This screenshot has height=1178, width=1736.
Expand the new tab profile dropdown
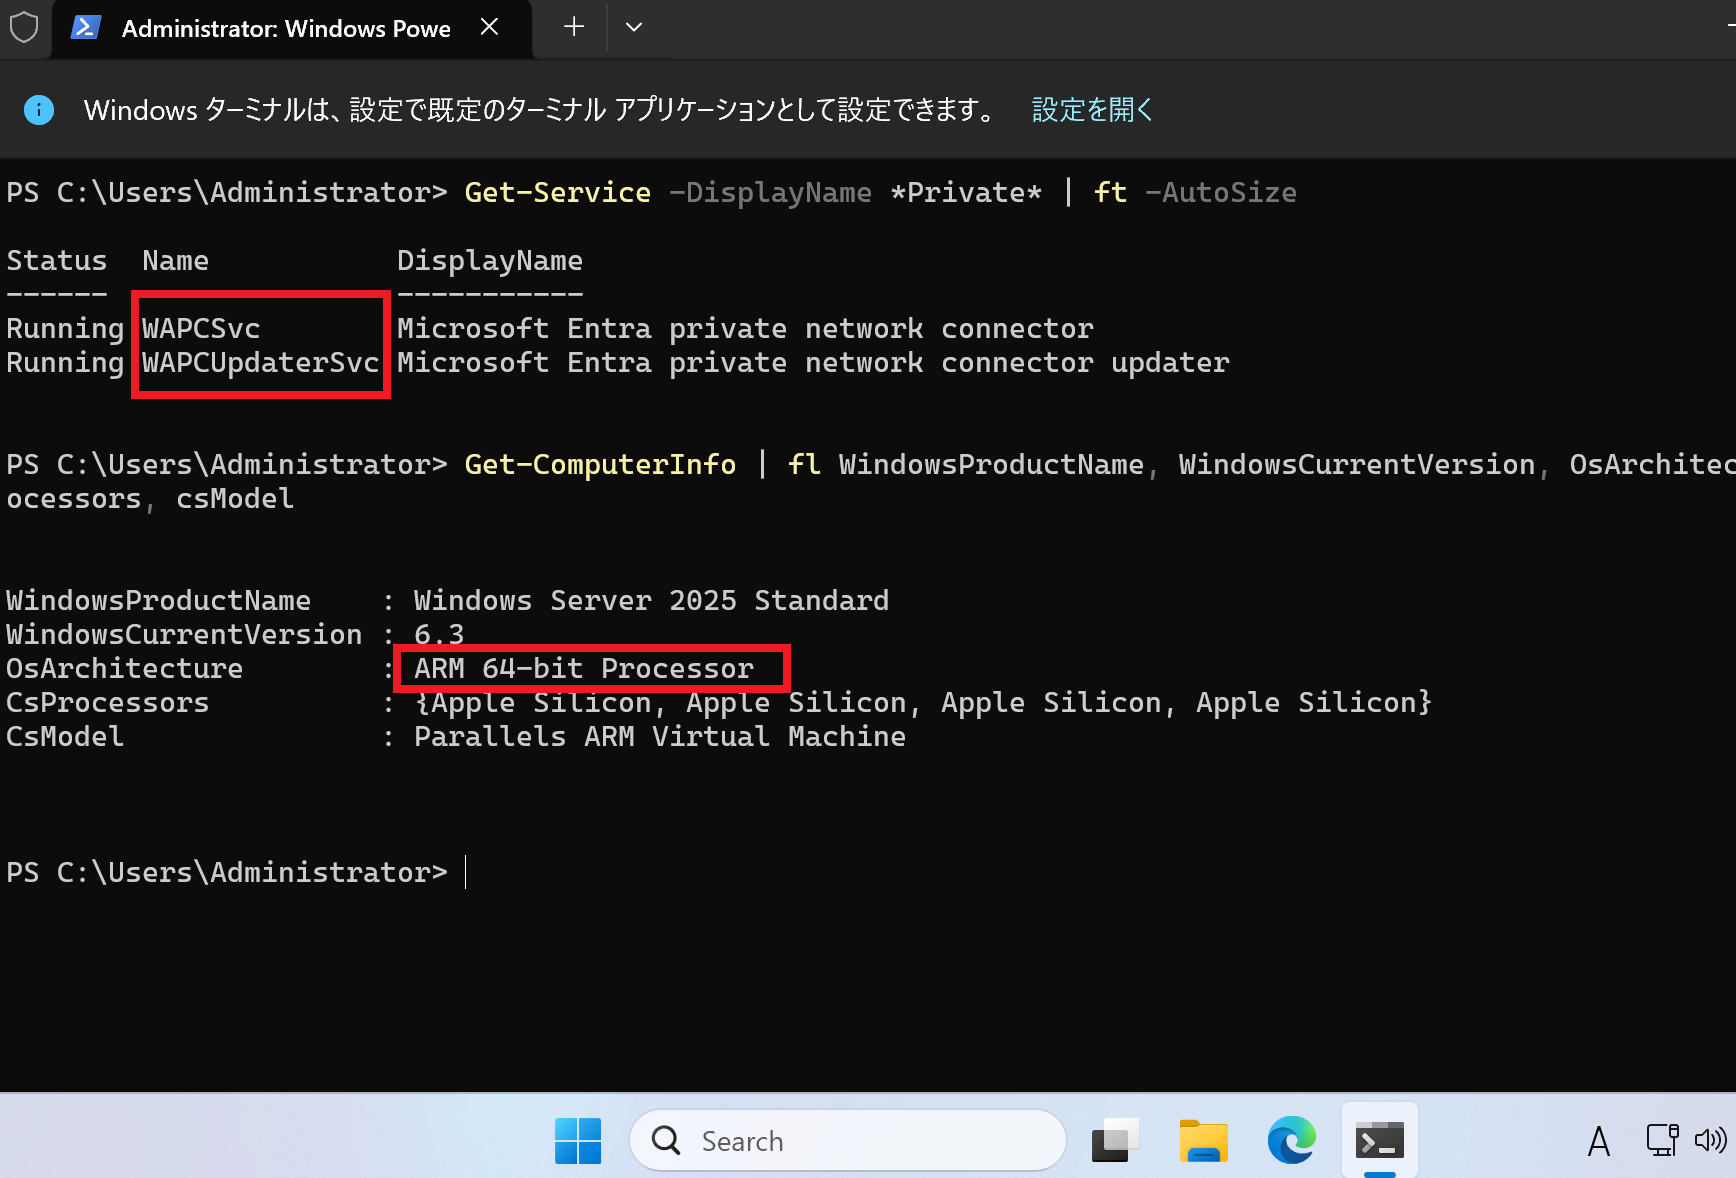[633, 27]
